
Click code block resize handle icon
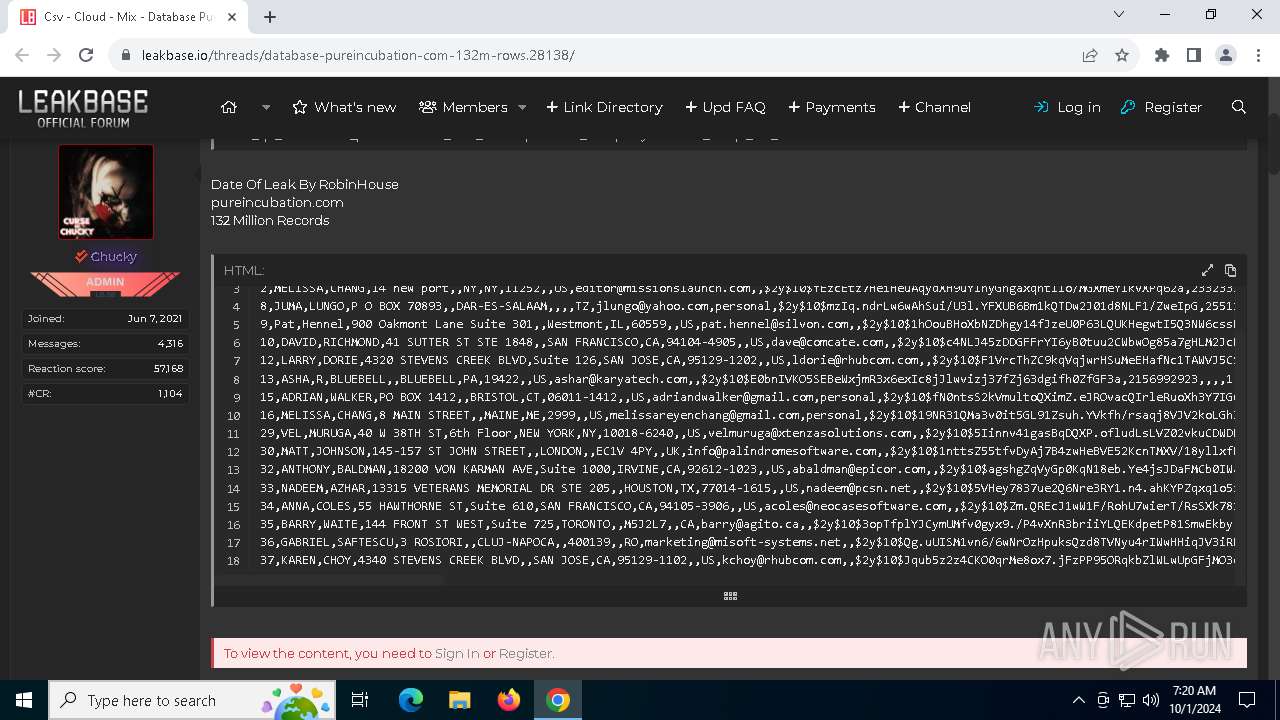(x=730, y=596)
